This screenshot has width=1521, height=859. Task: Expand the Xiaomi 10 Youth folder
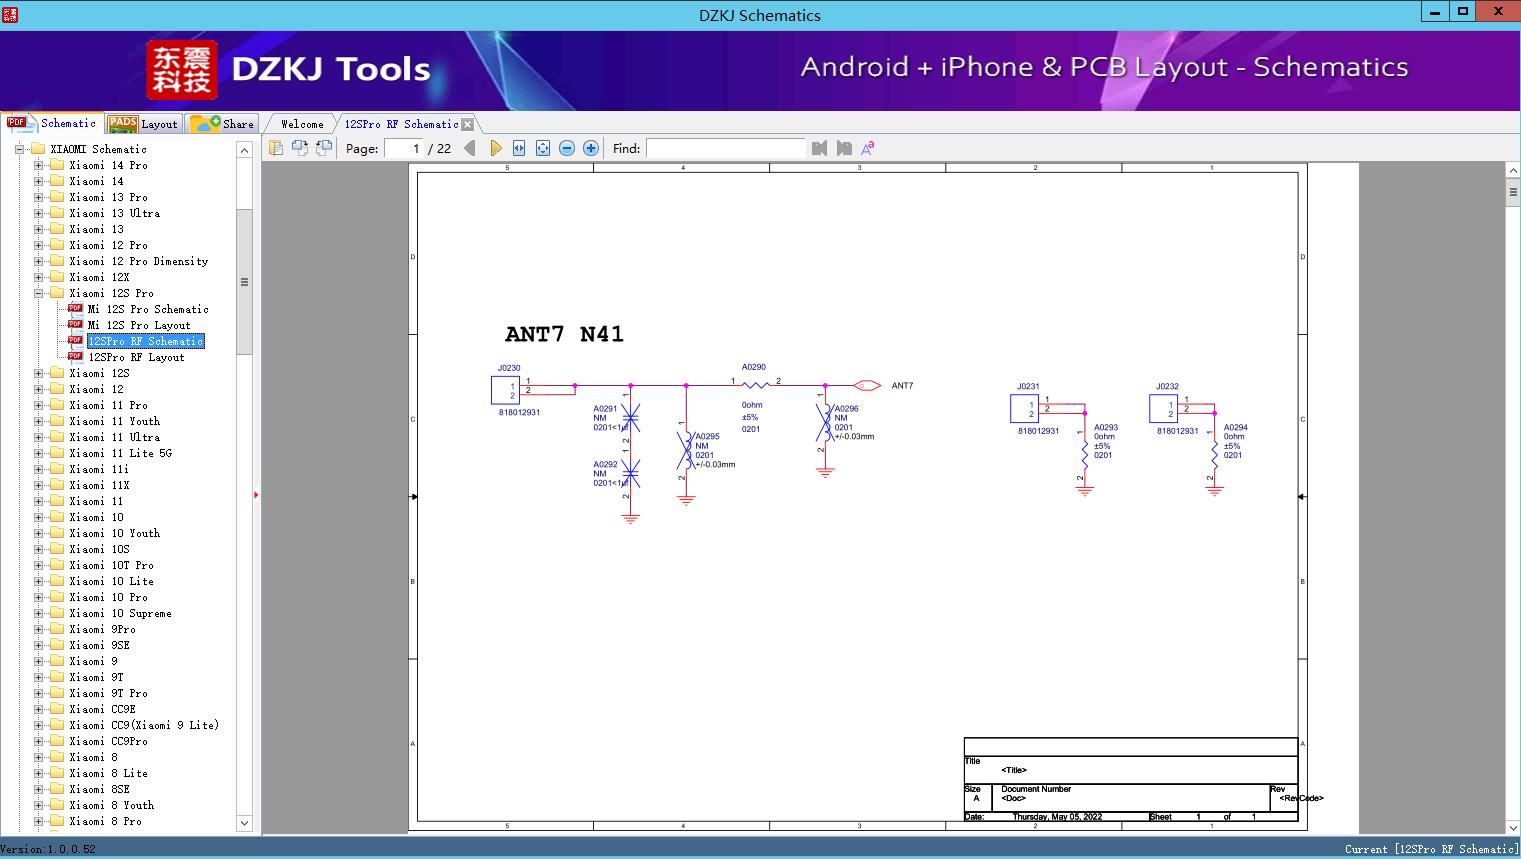click(x=39, y=533)
